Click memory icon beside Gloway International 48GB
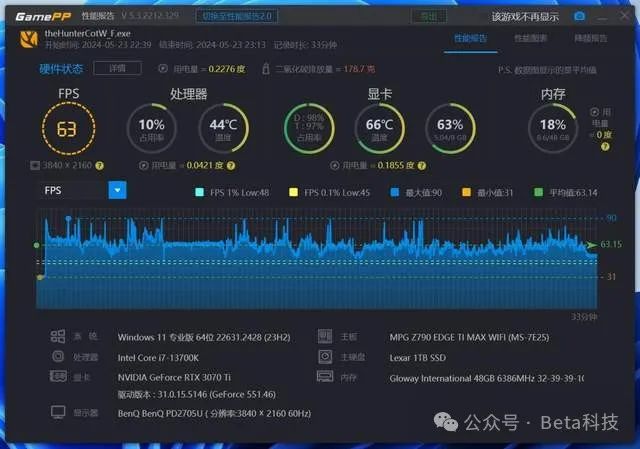 pyautogui.click(x=325, y=376)
